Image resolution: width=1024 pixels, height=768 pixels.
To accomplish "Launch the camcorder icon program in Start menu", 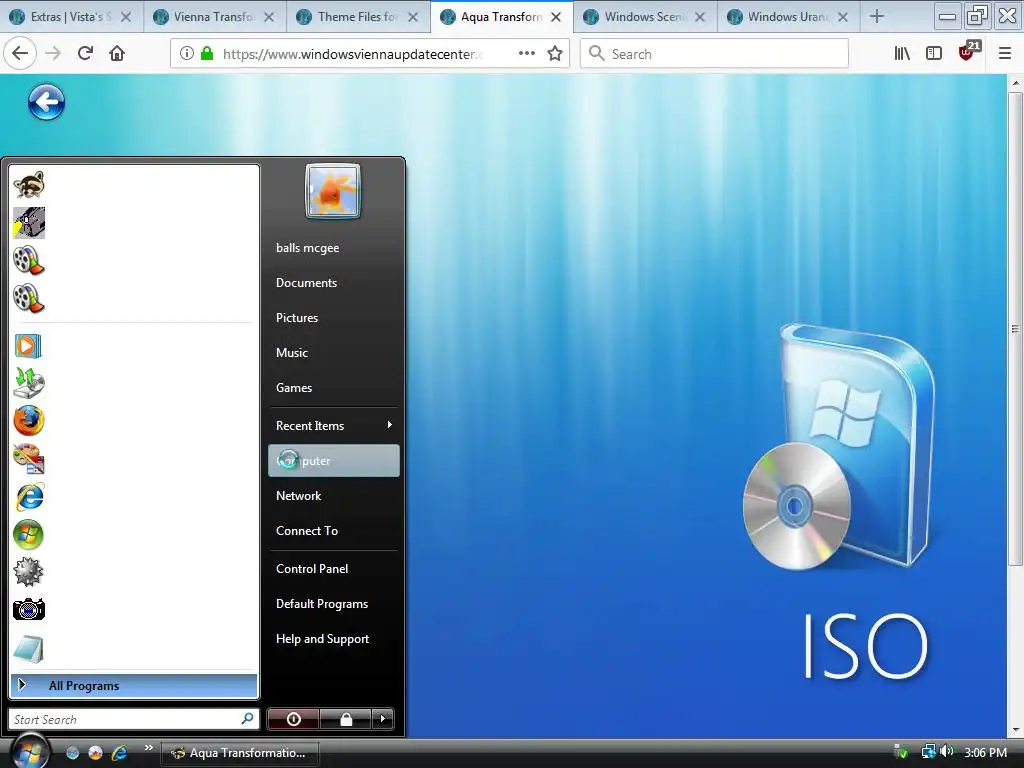I will pyautogui.click(x=29, y=223).
